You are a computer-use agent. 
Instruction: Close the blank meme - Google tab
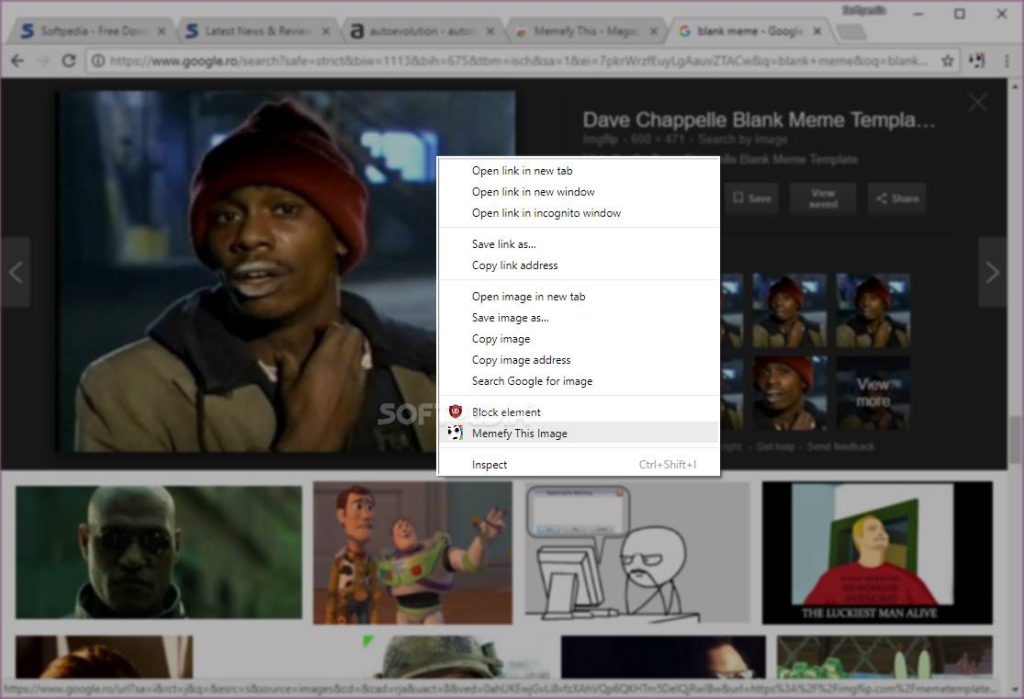817,31
